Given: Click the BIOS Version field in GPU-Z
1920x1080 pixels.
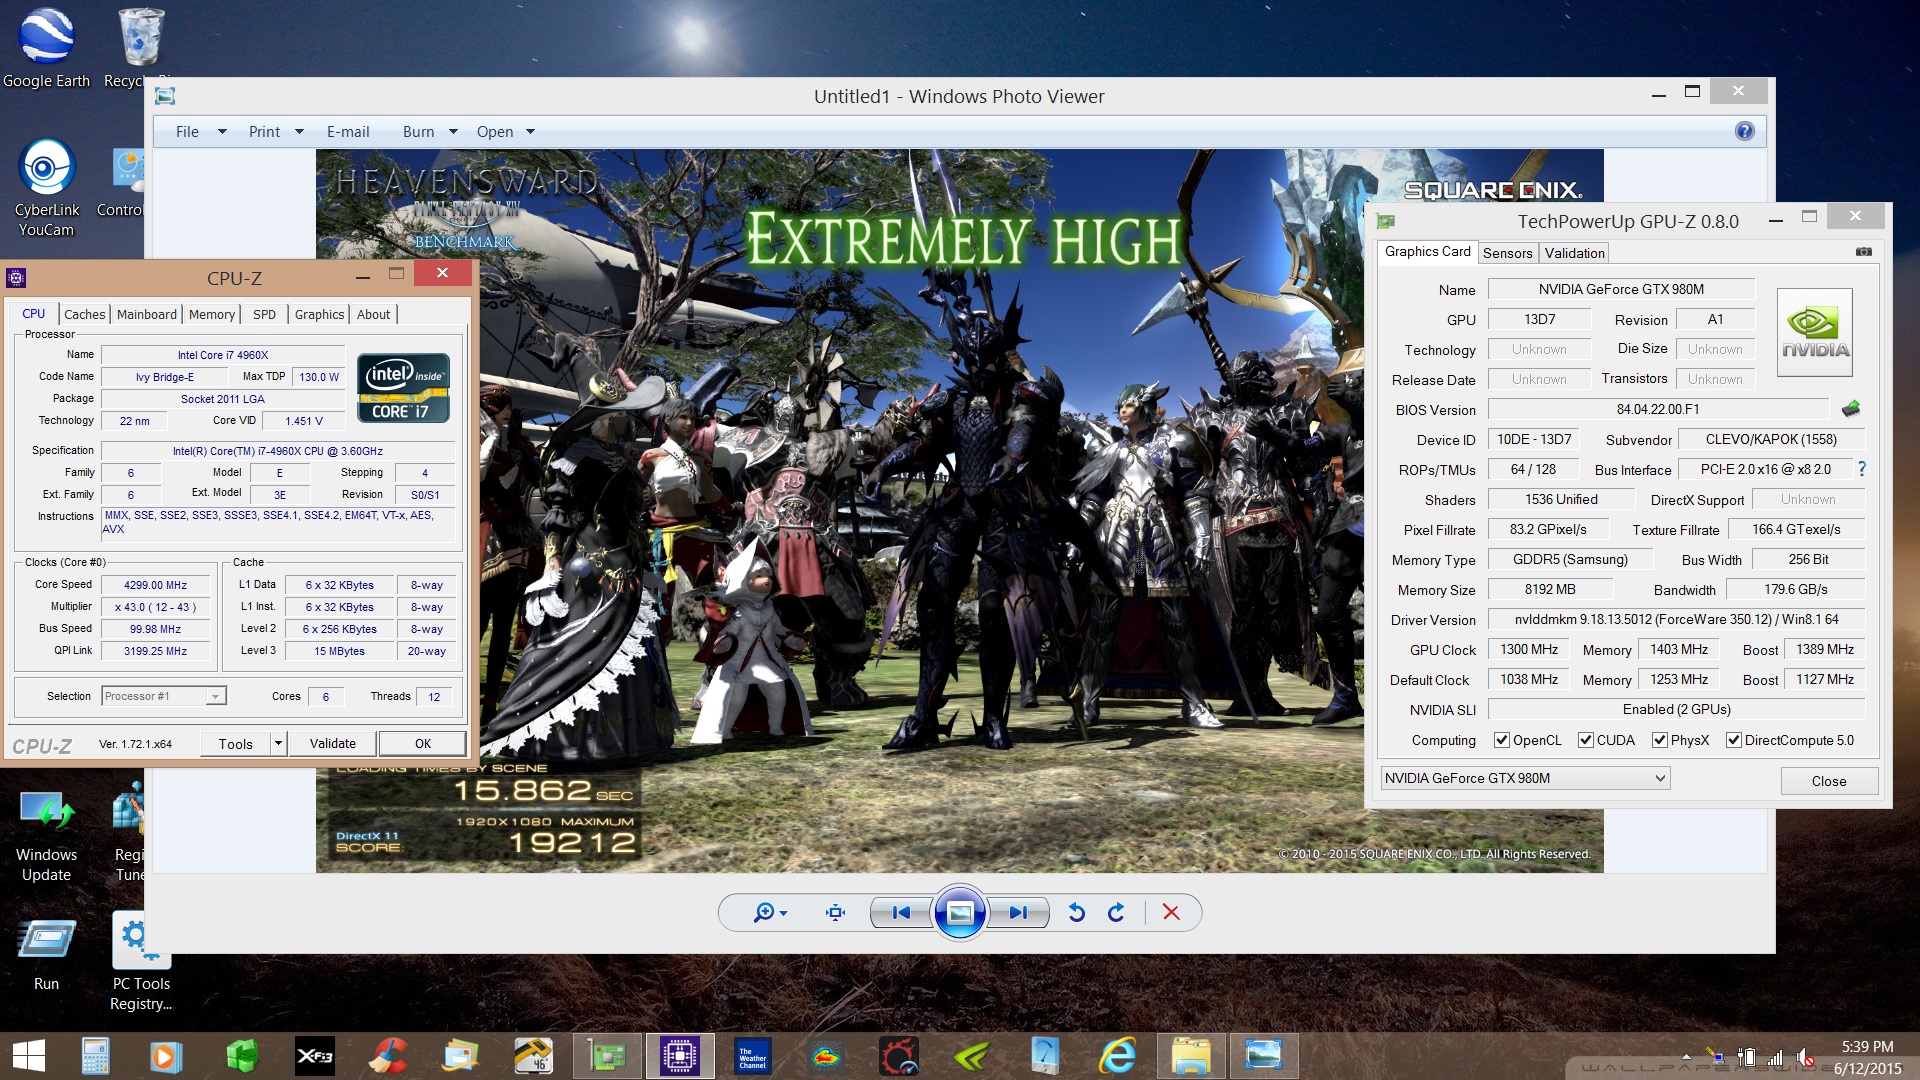Looking at the screenshot, I should click(1658, 409).
